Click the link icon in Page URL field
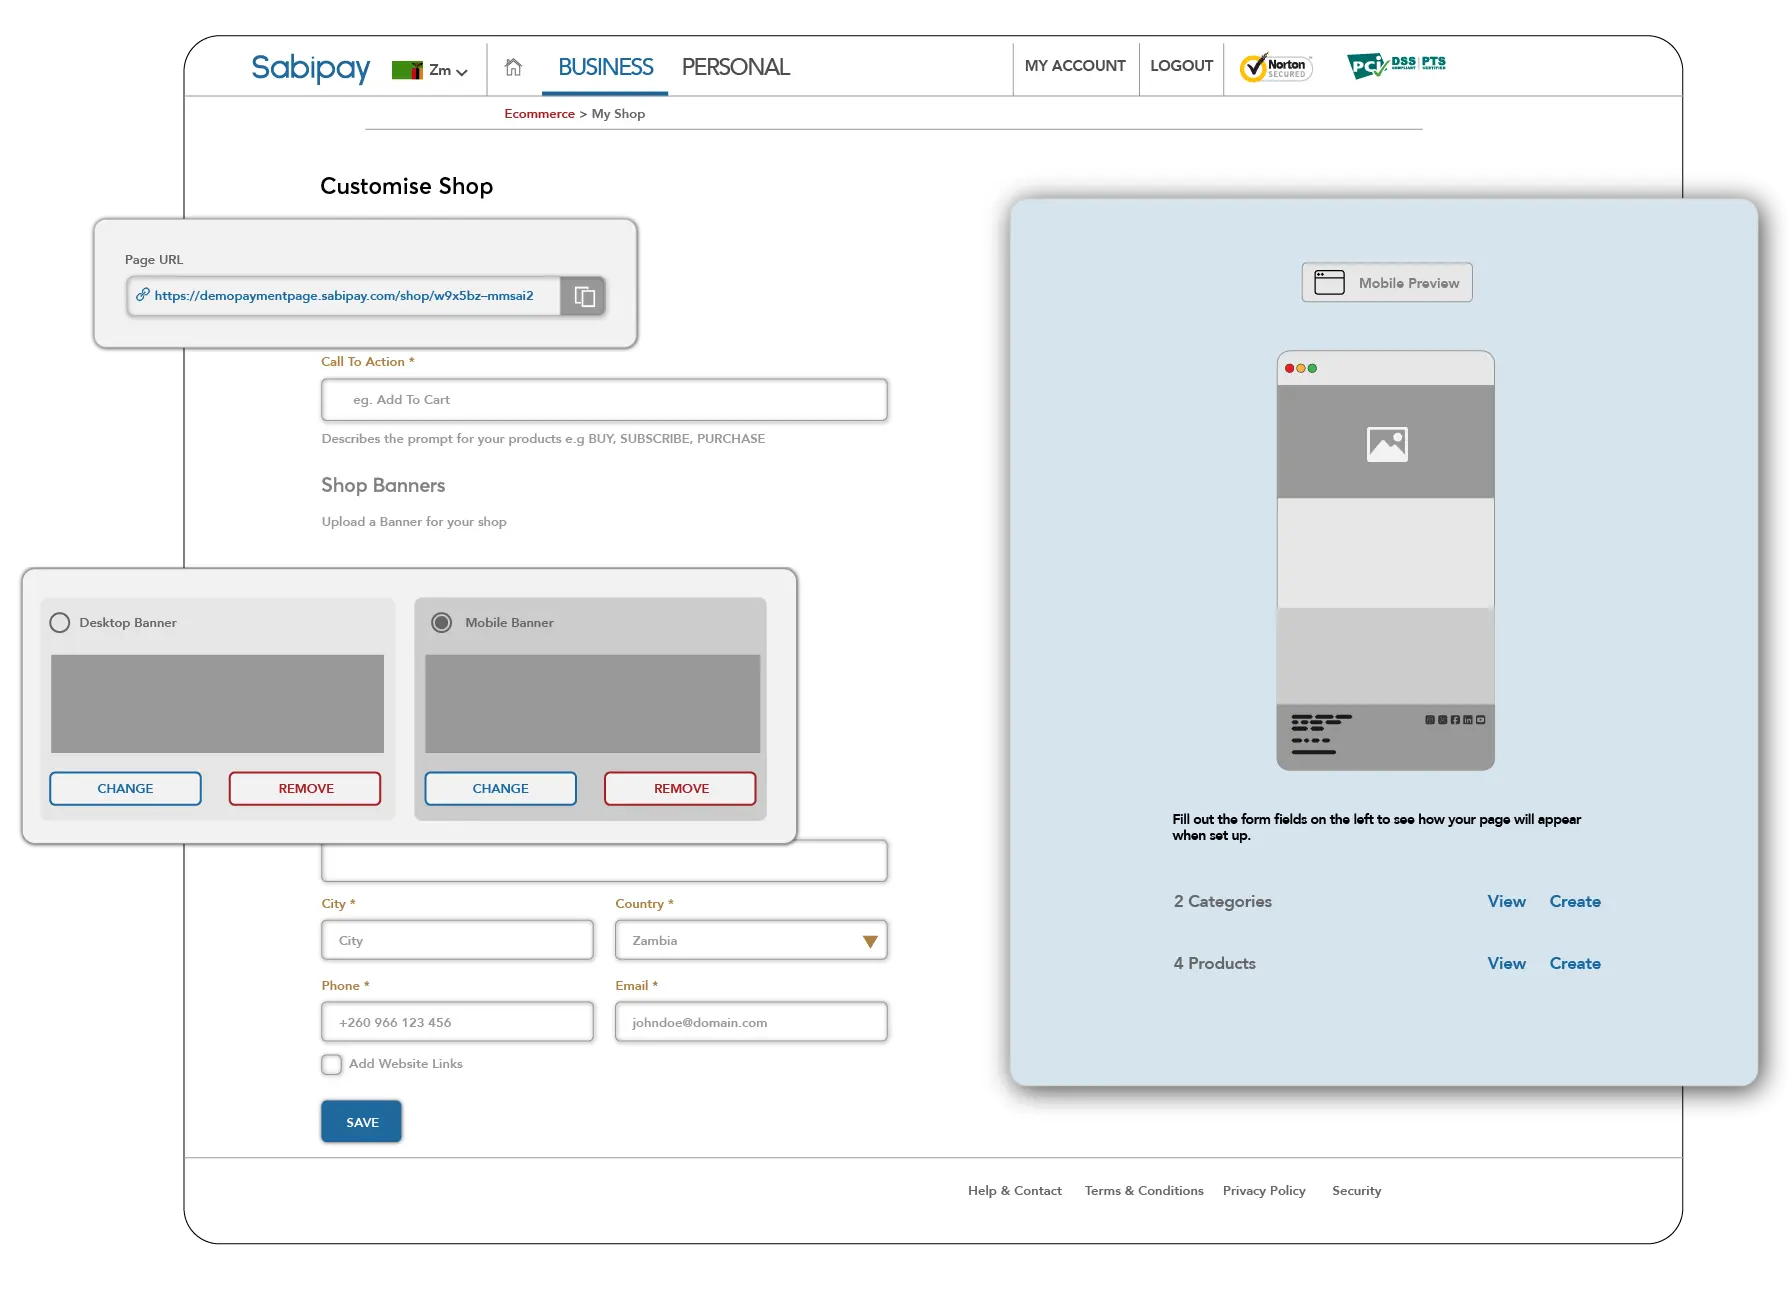 tap(143, 295)
